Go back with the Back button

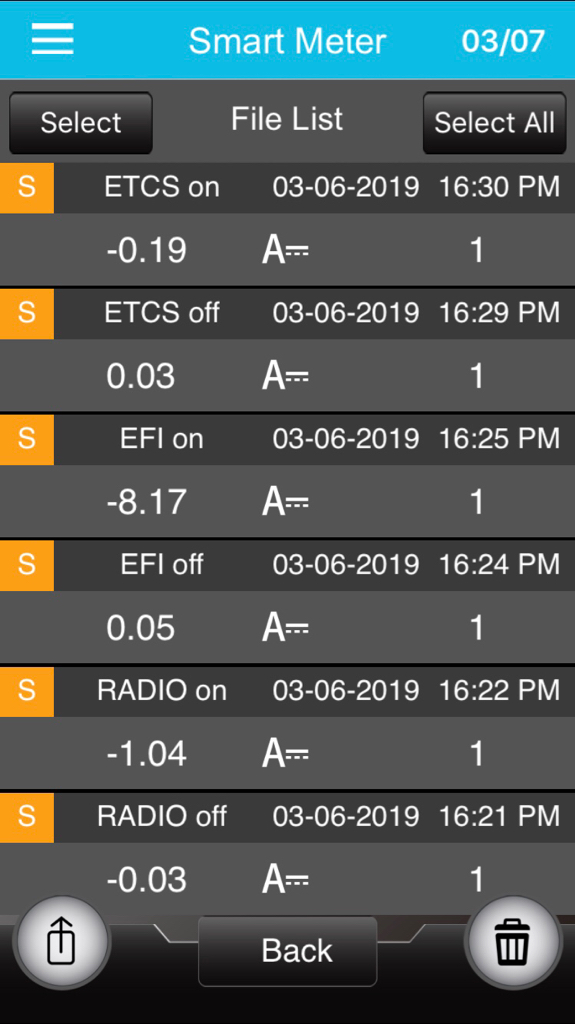(288, 951)
